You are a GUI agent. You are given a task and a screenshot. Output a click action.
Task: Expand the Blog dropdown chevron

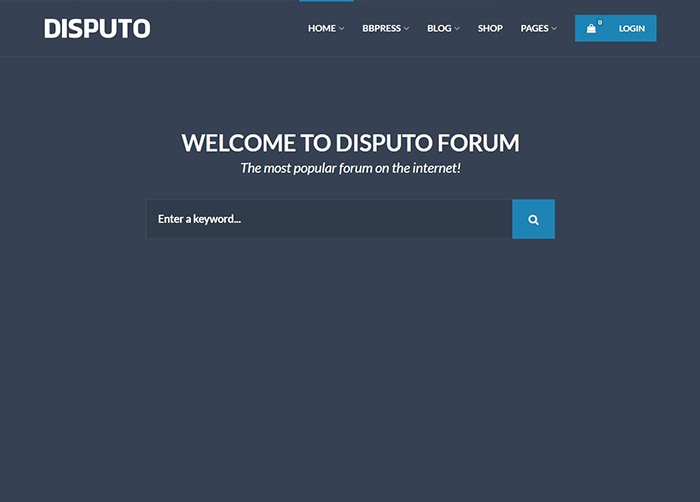(x=457, y=29)
